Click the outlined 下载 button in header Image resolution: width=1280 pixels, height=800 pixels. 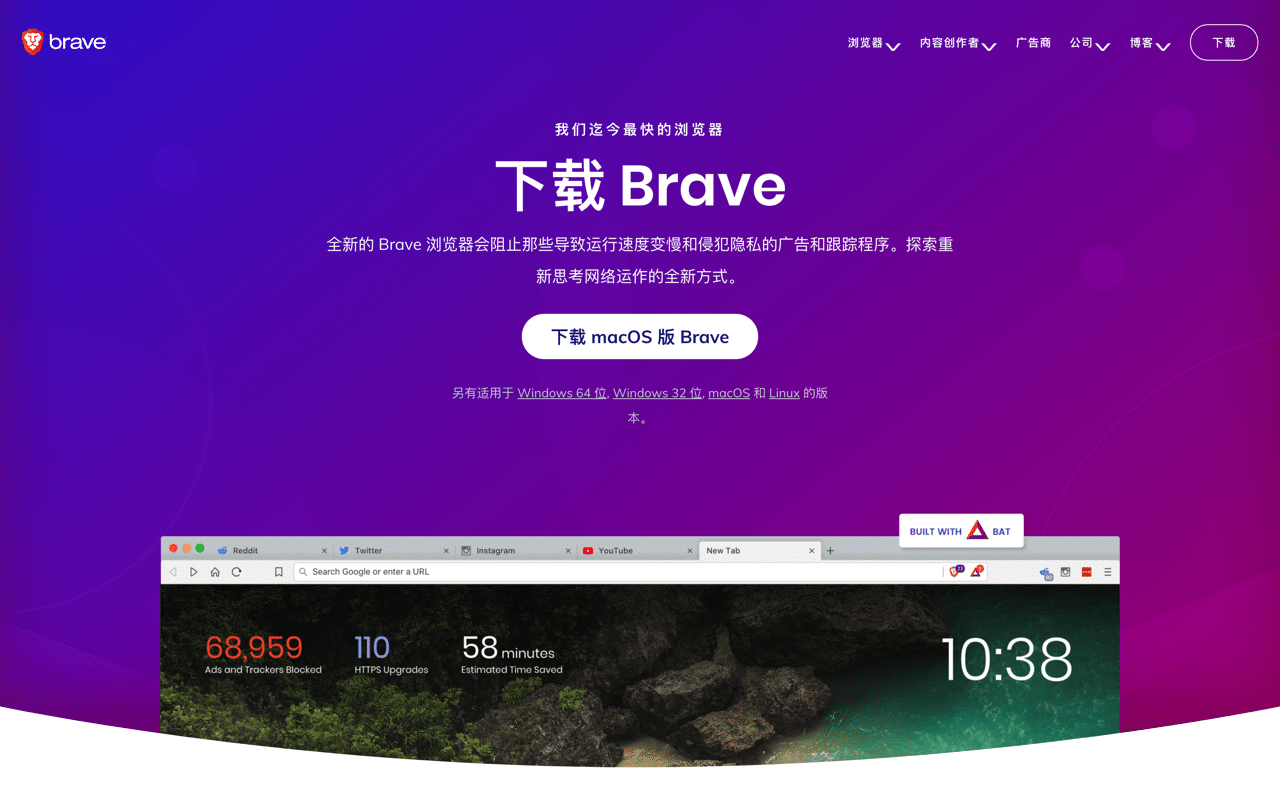pos(1224,42)
